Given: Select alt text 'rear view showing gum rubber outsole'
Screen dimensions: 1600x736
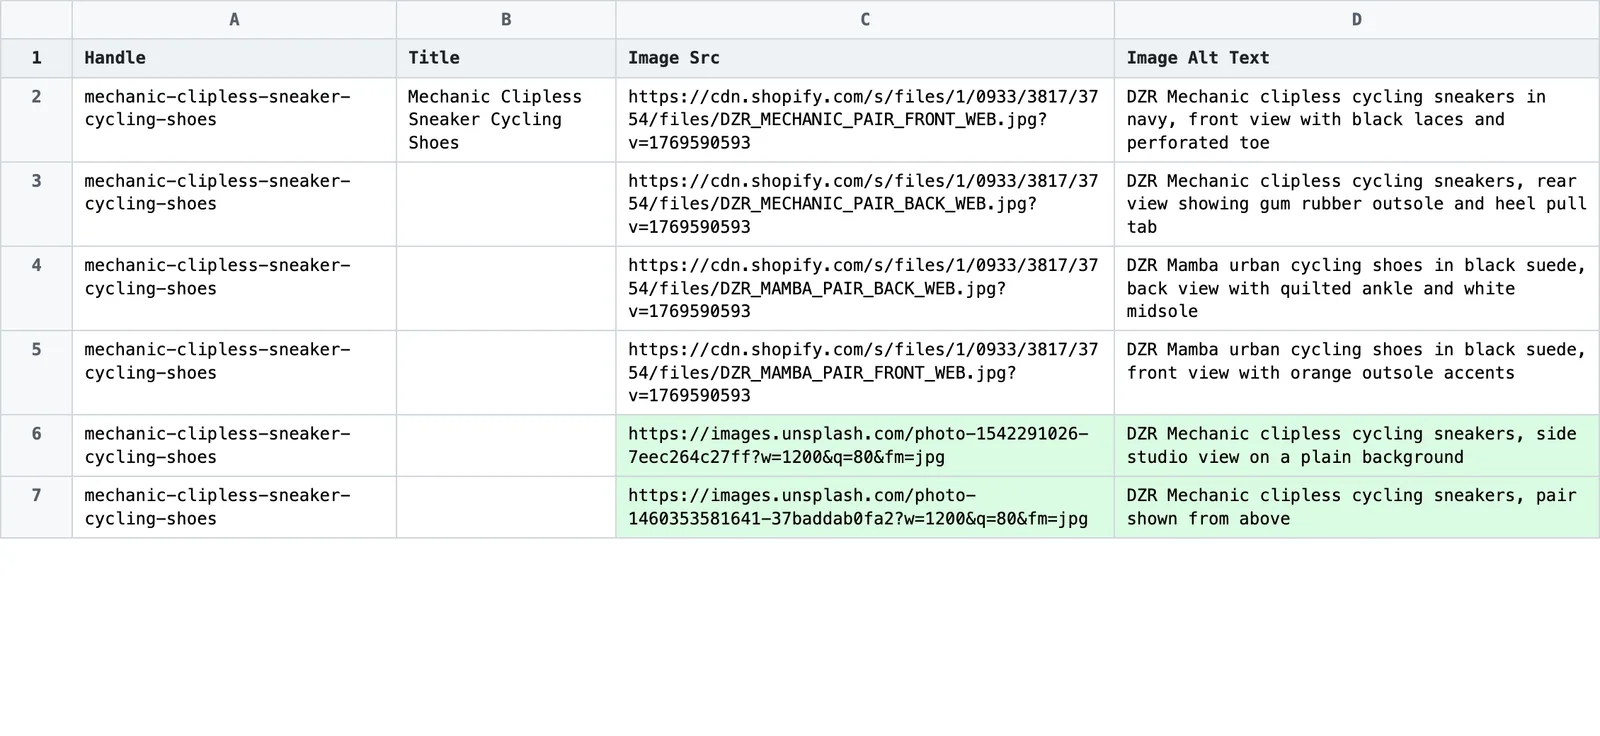Looking at the screenshot, I should tap(1357, 204).
